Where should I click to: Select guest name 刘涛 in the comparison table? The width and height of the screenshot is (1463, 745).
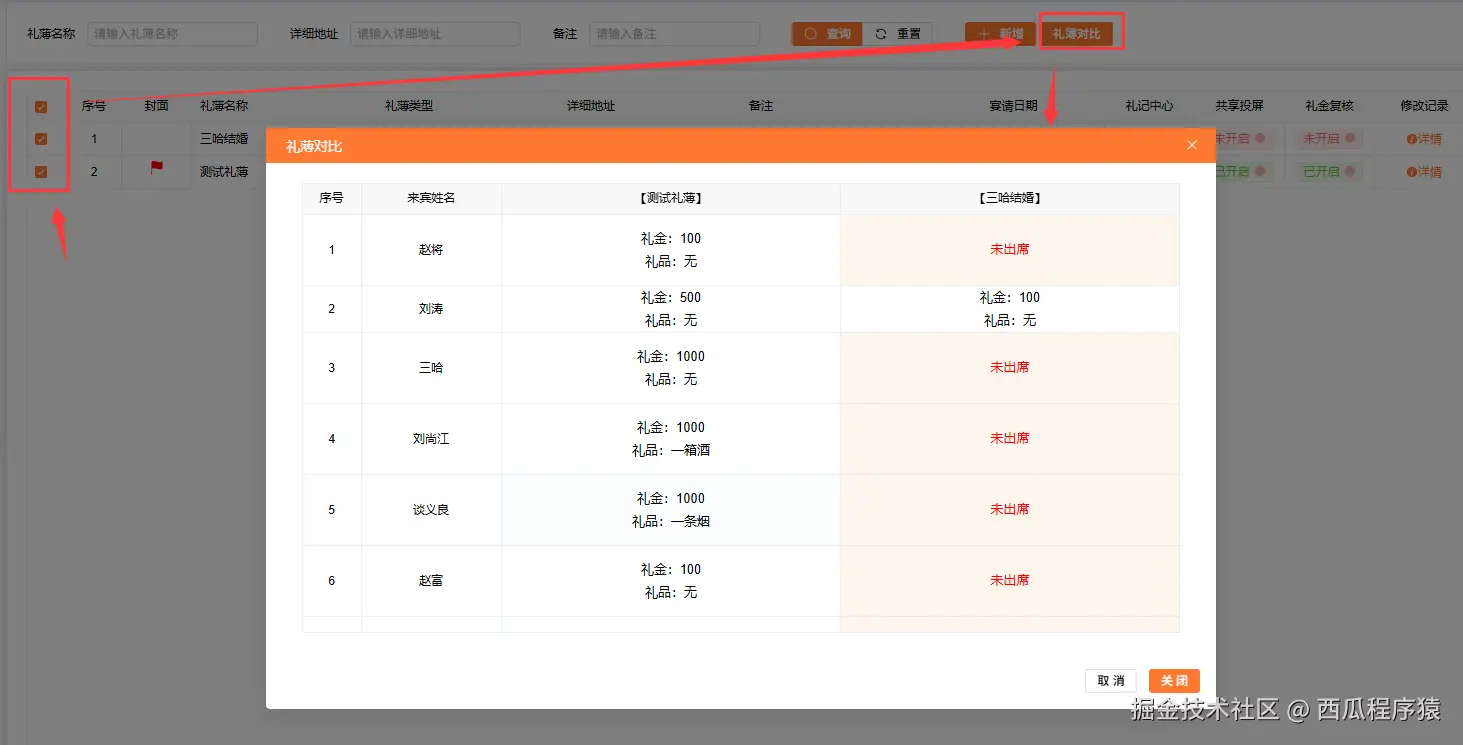click(431, 309)
